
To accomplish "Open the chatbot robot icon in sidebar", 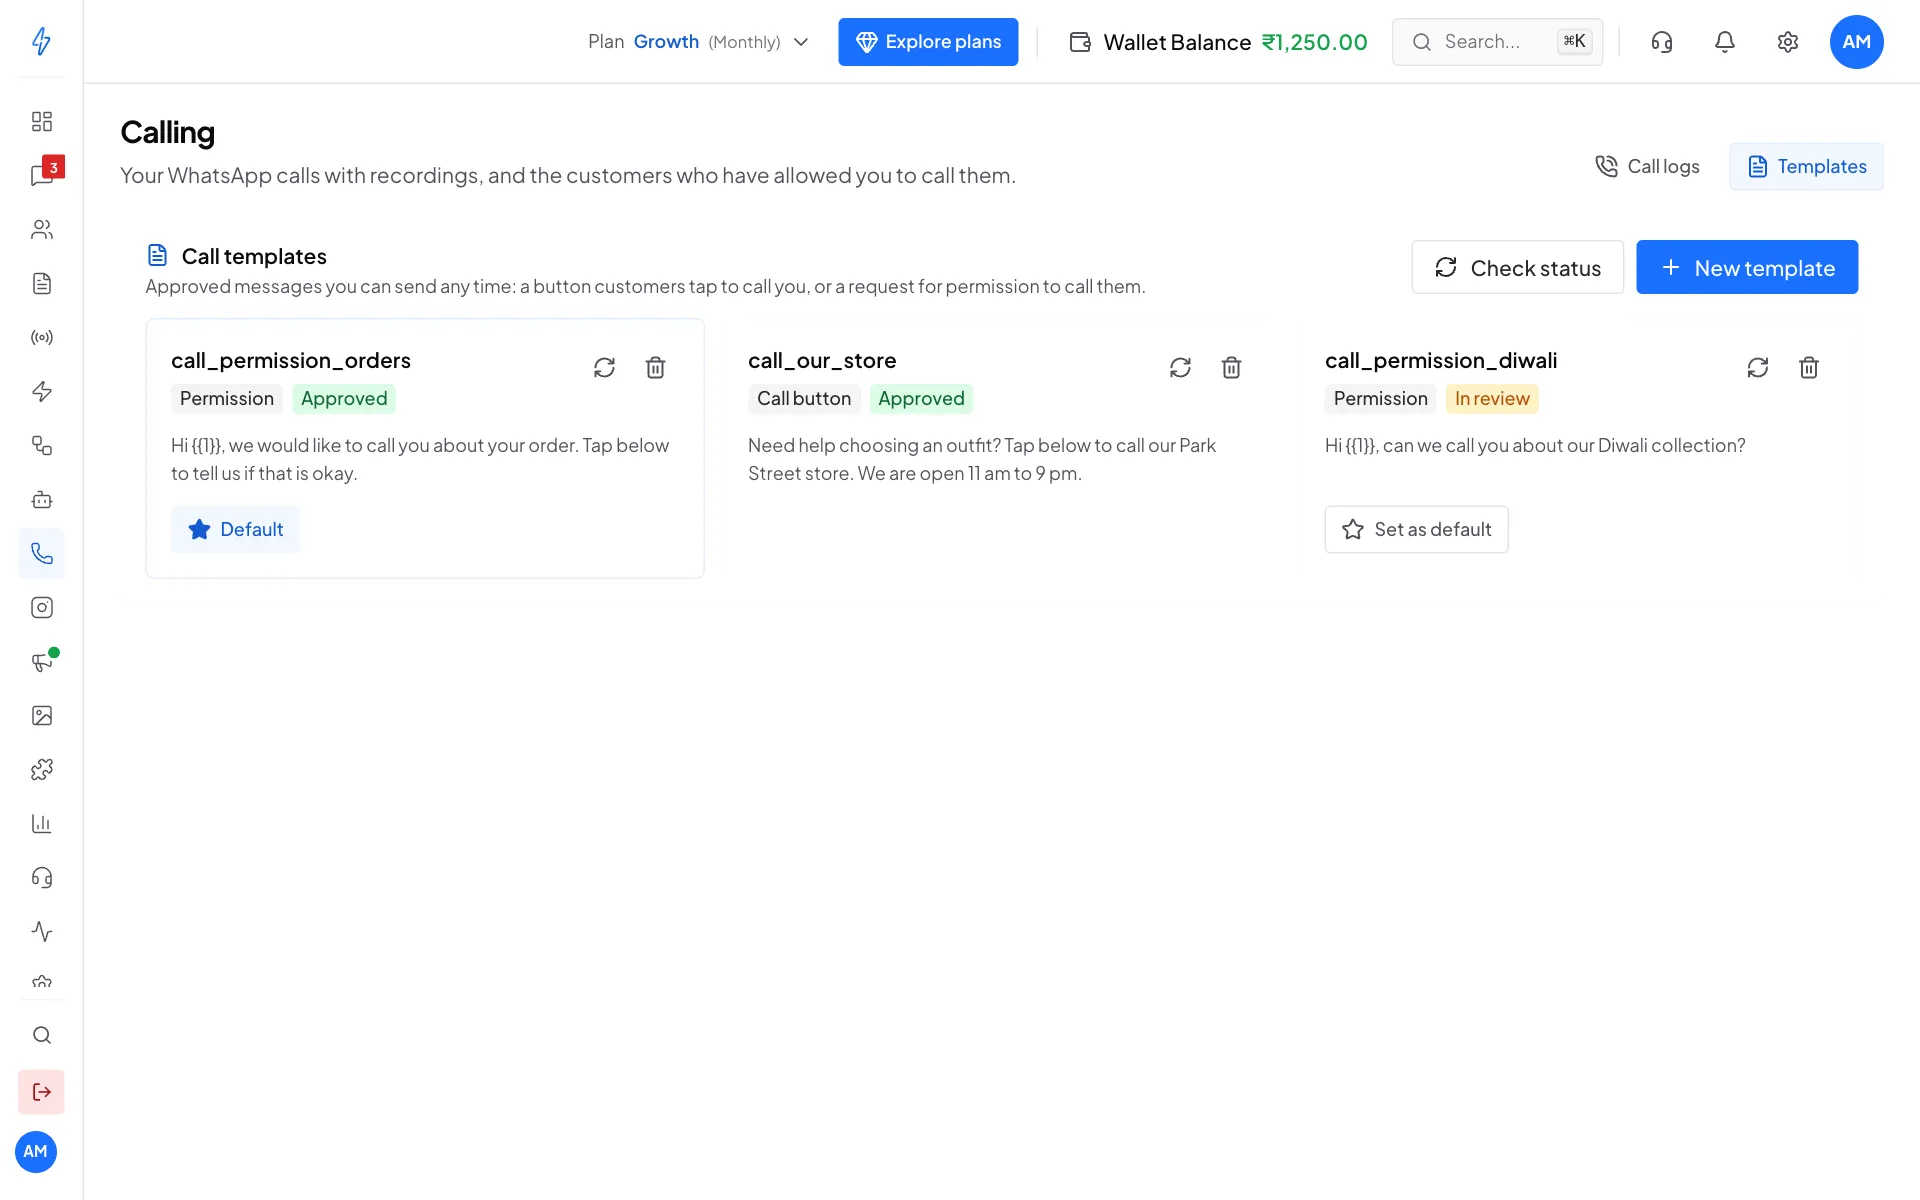I will pos(41,499).
